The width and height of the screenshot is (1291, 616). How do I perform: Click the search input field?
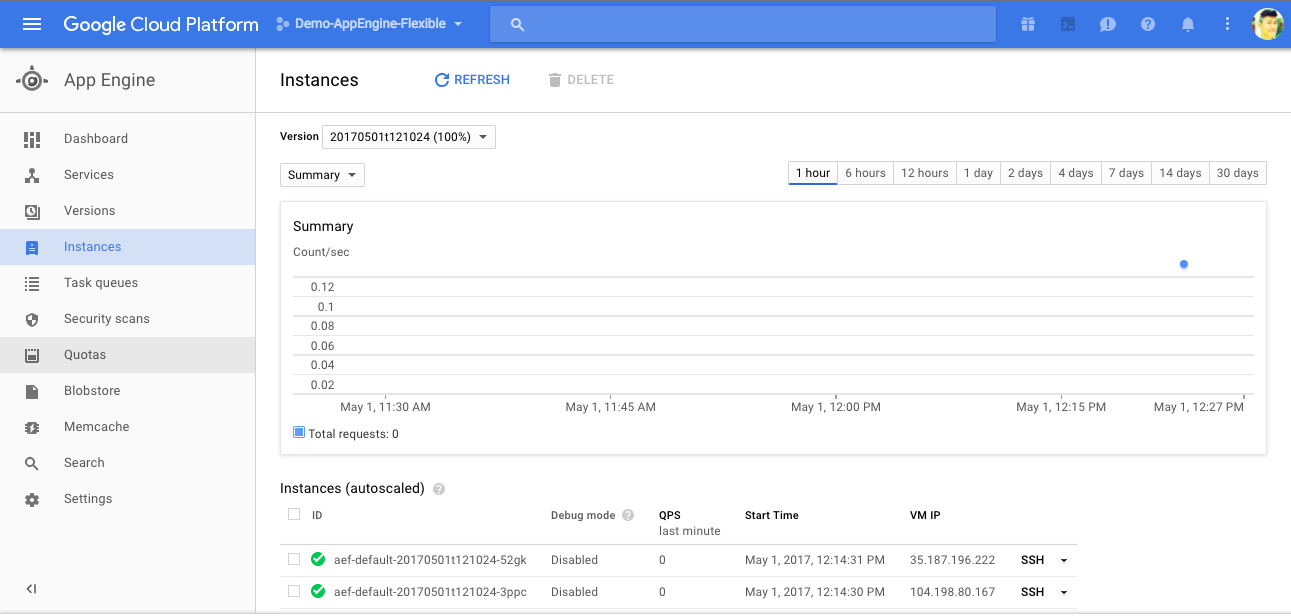pyautogui.click(x=742, y=24)
